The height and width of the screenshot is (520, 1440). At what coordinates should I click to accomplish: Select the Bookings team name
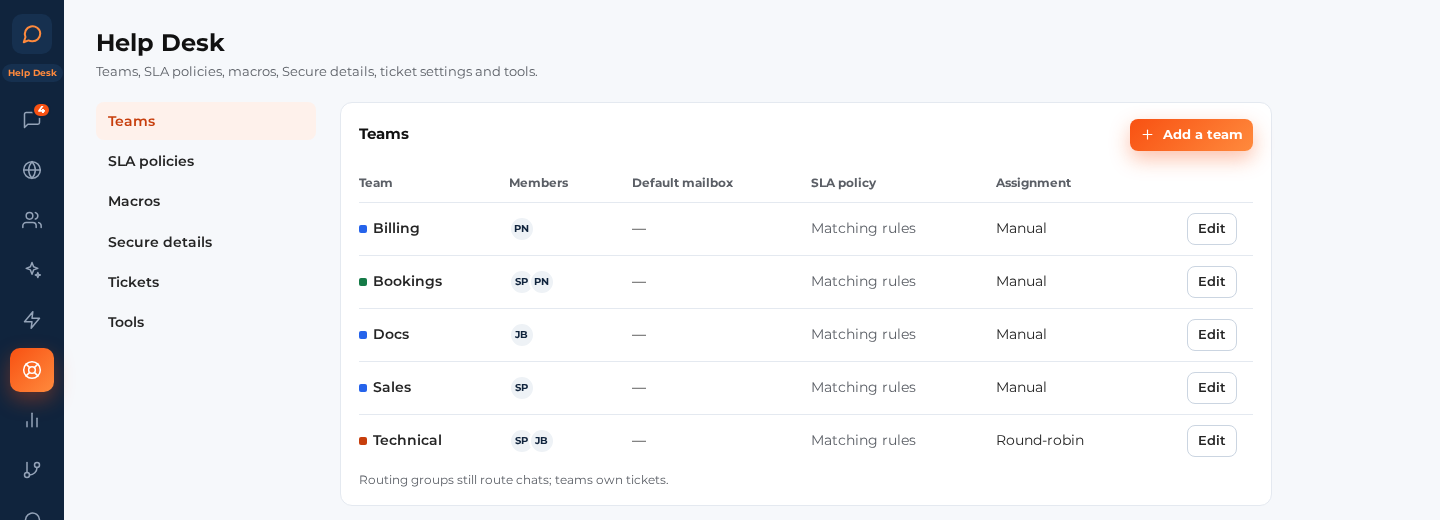click(x=407, y=281)
